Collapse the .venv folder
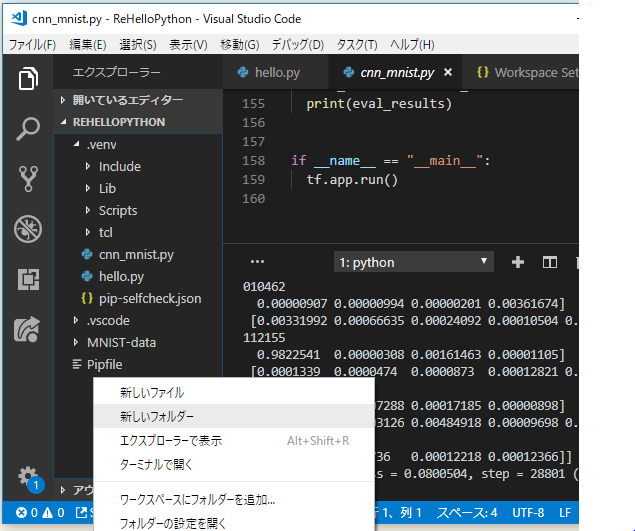 point(77,144)
